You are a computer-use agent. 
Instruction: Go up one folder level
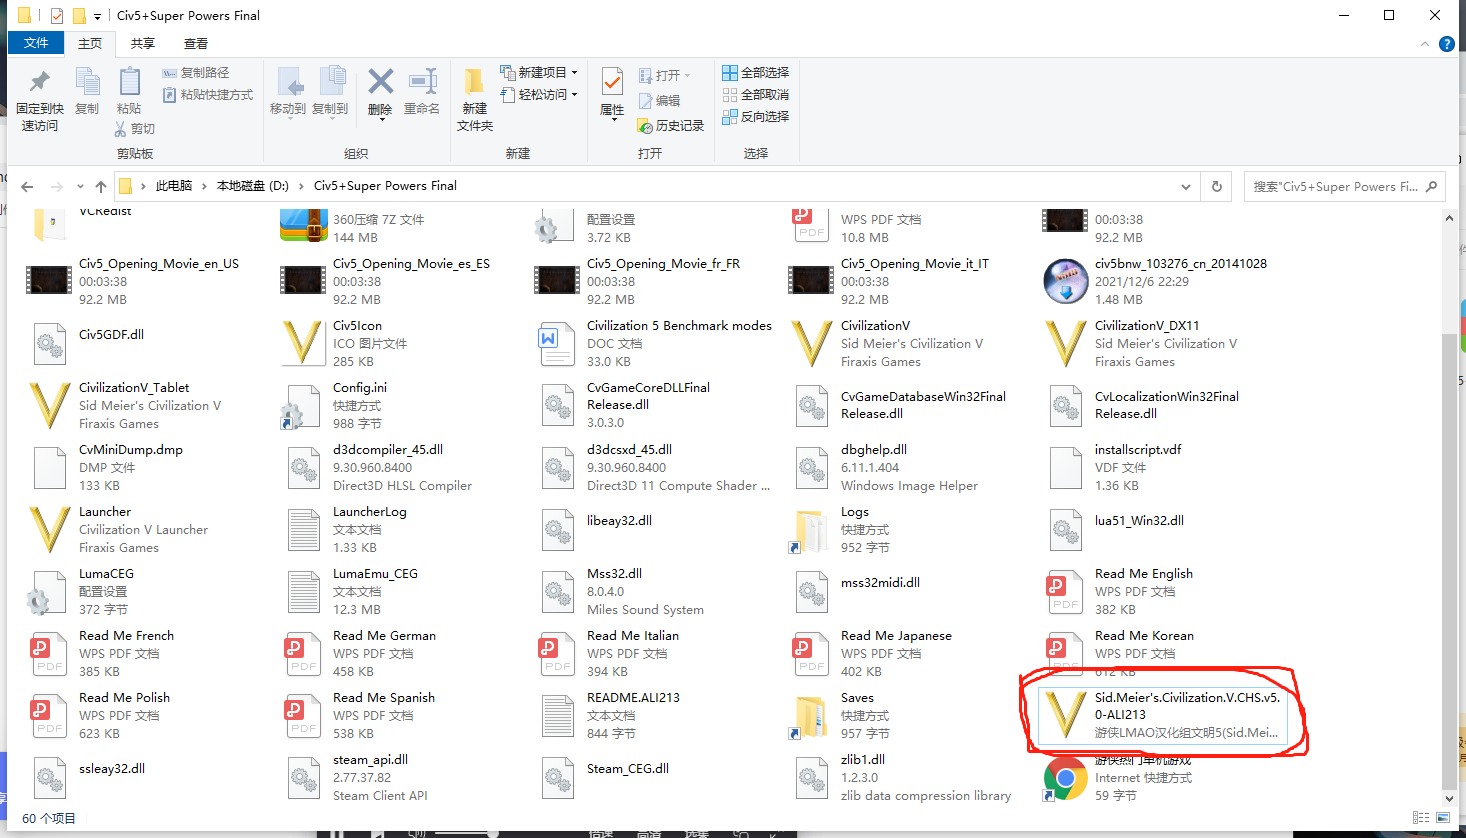pos(101,187)
